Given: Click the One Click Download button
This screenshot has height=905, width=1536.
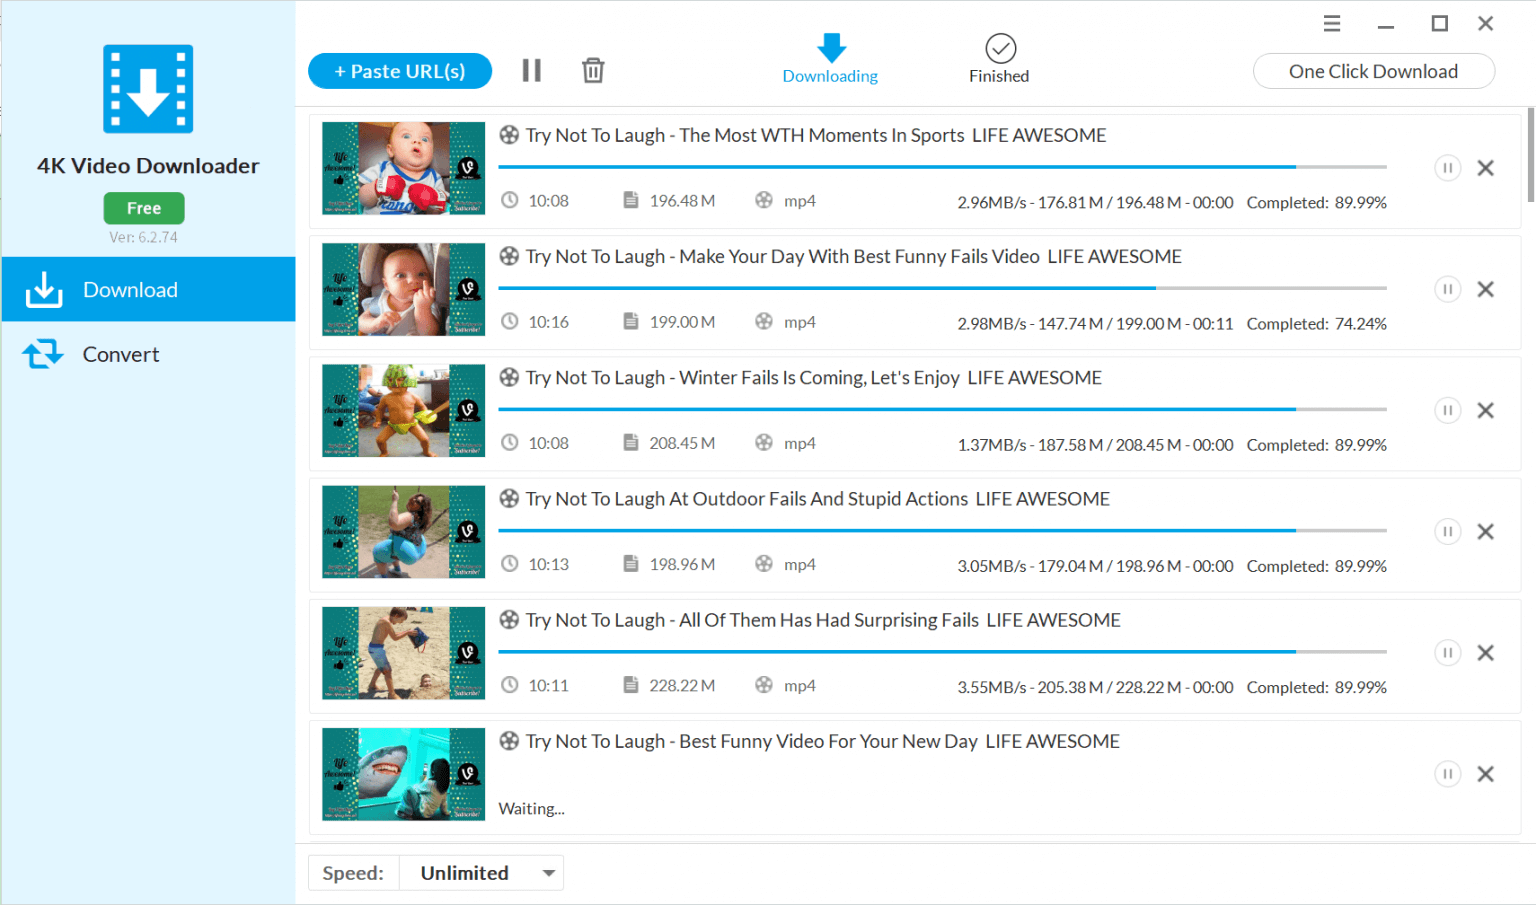Looking at the screenshot, I should pyautogui.click(x=1373, y=71).
